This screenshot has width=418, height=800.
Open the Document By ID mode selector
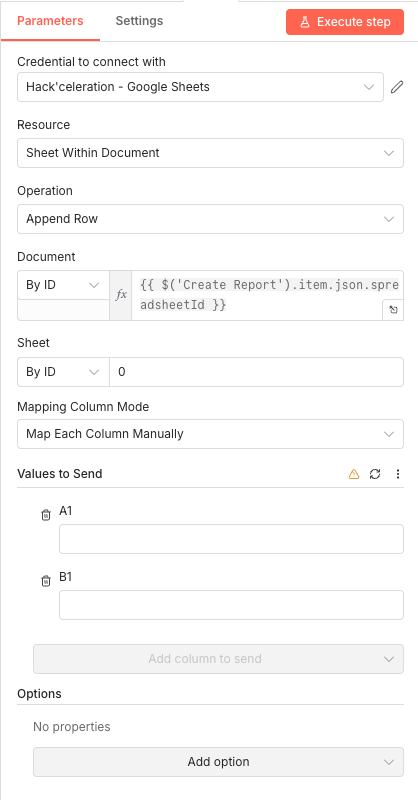[x=63, y=285]
